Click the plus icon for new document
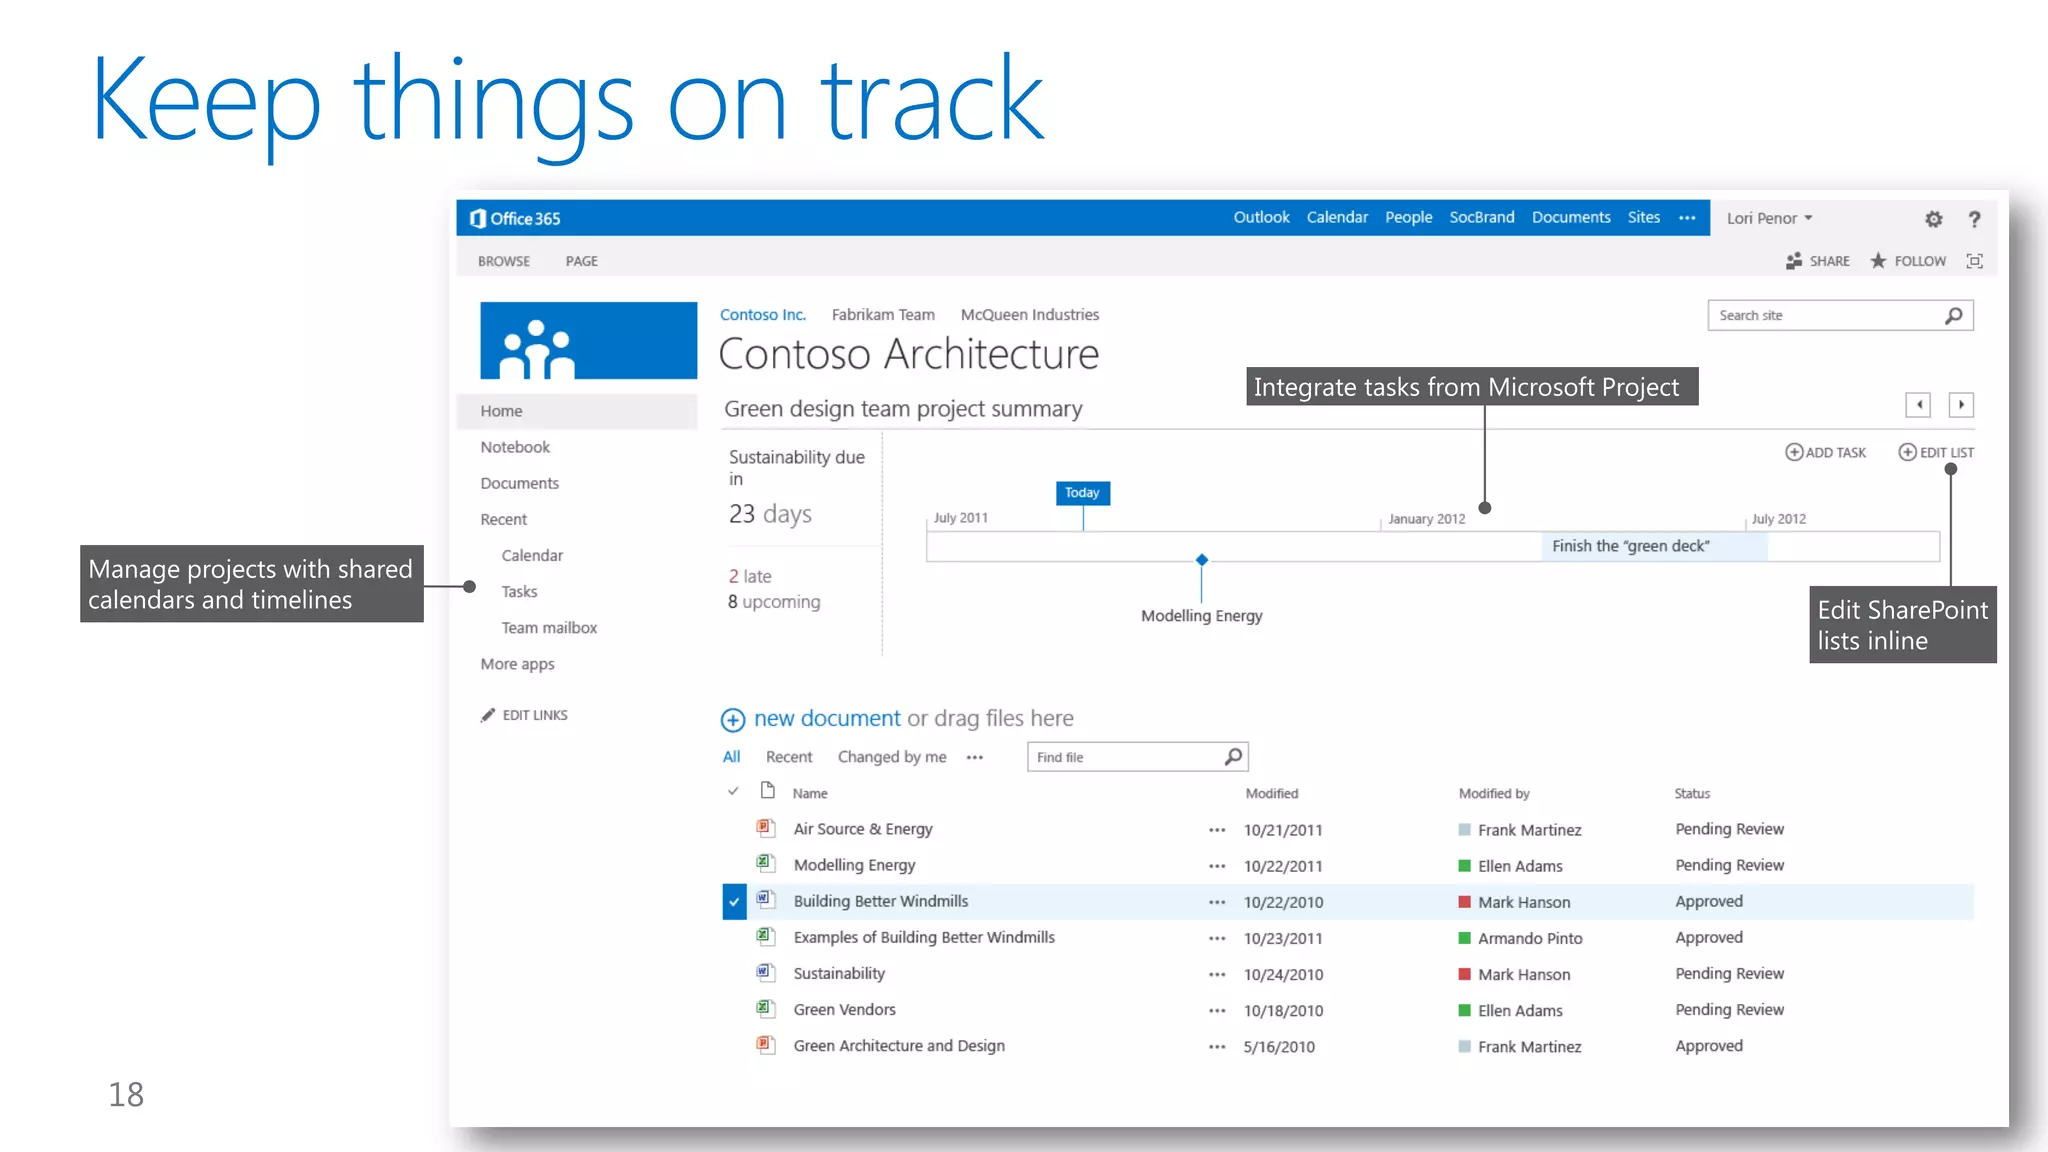This screenshot has width=2048, height=1152. (733, 720)
